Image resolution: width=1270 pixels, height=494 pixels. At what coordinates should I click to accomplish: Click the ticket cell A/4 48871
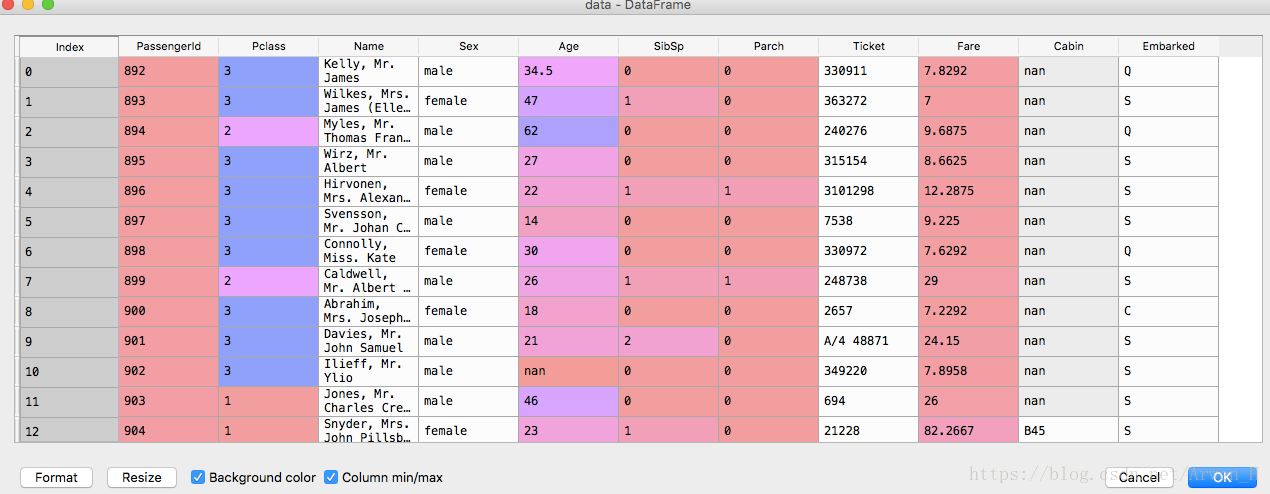tap(868, 341)
